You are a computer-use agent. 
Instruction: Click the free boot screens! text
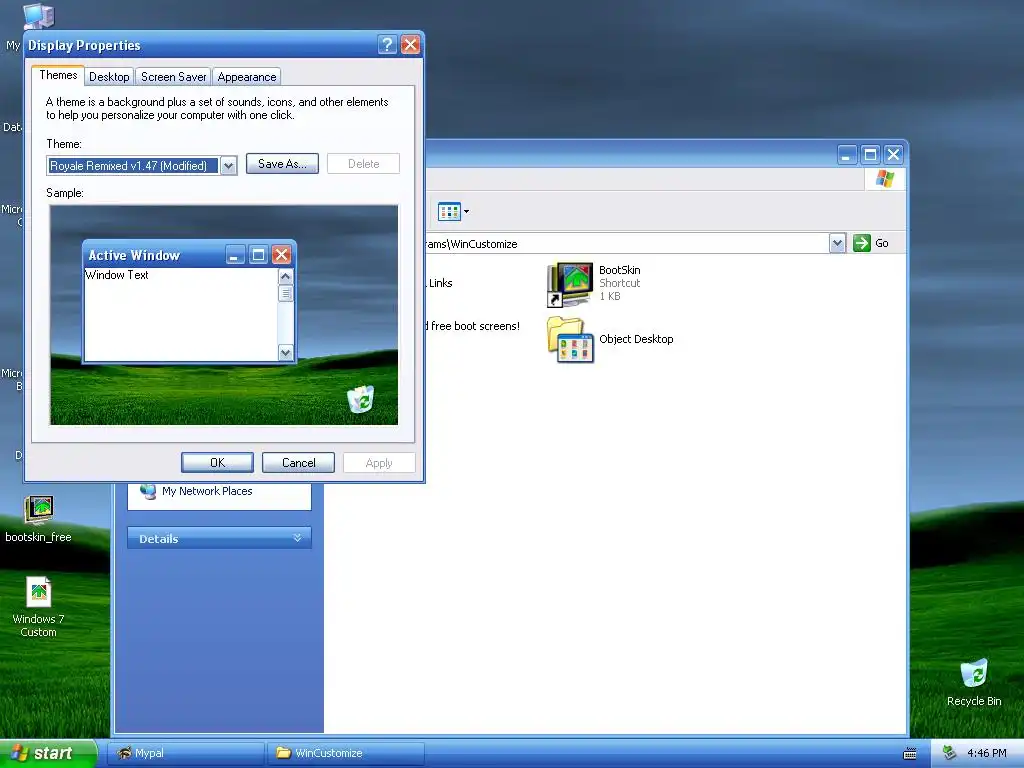pos(475,326)
